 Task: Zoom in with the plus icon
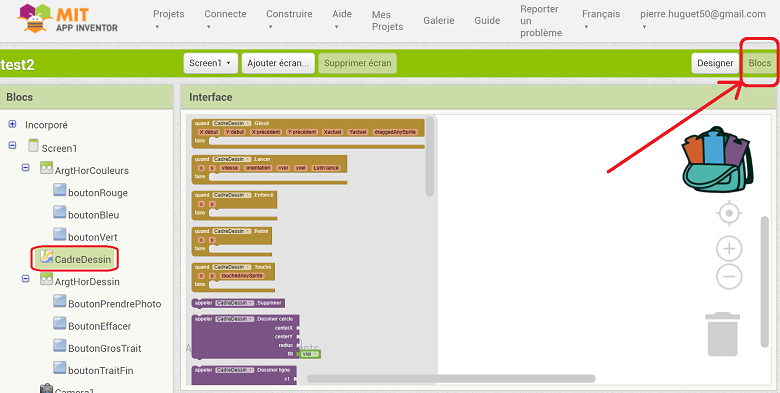click(729, 248)
